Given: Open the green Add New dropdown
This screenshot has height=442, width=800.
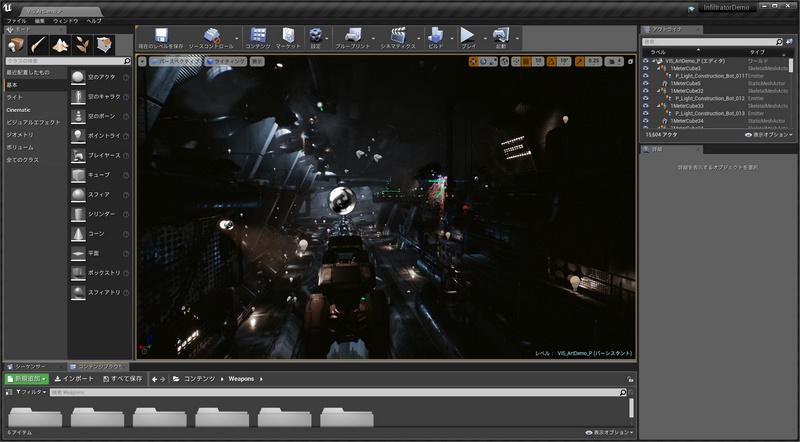Looking at the screenshot, I should [x=26, y=379].
